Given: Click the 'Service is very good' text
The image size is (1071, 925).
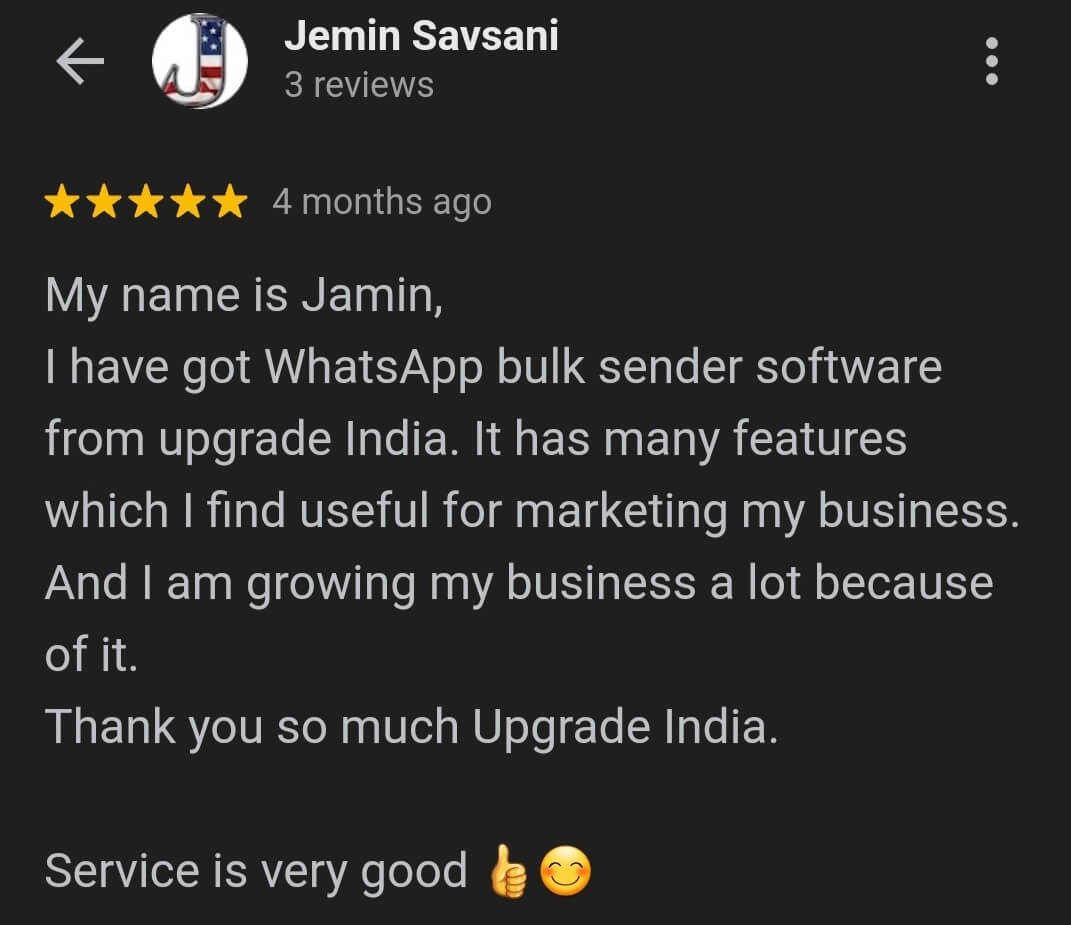Looking at the screenshot, I should 256,872.
